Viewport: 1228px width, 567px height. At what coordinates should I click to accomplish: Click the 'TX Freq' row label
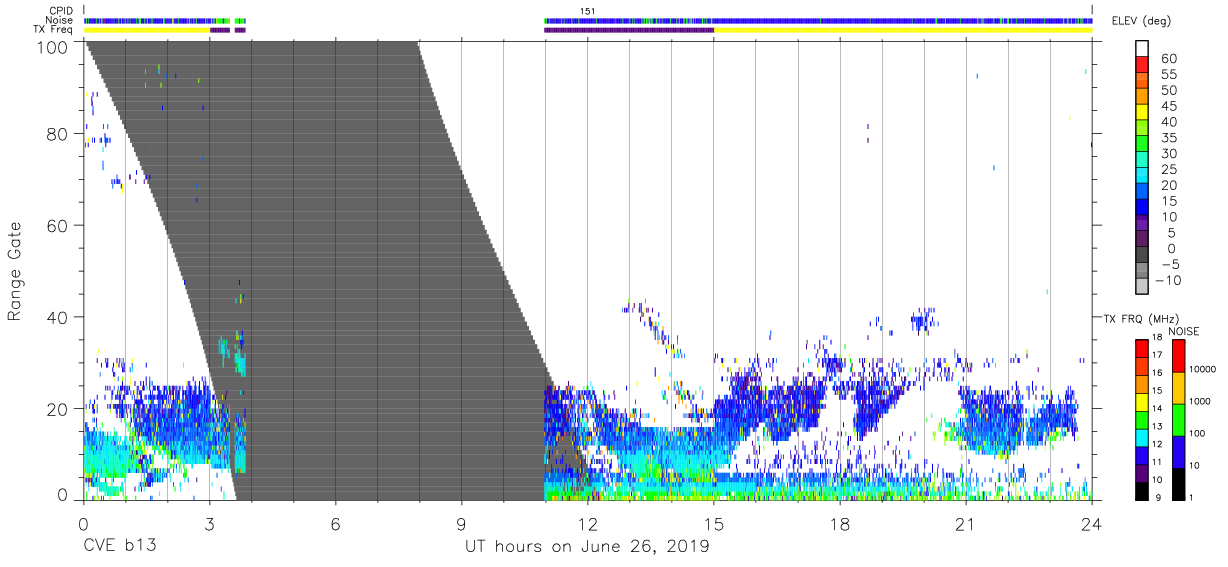(52, 29)
